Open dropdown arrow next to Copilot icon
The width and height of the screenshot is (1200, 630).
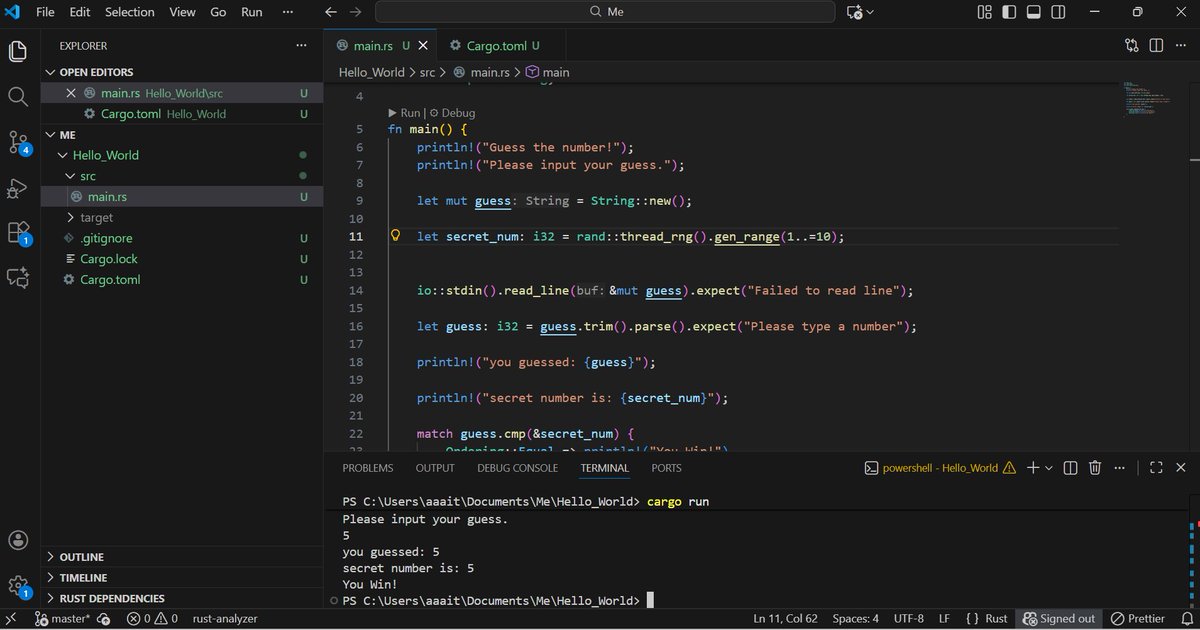871,12
